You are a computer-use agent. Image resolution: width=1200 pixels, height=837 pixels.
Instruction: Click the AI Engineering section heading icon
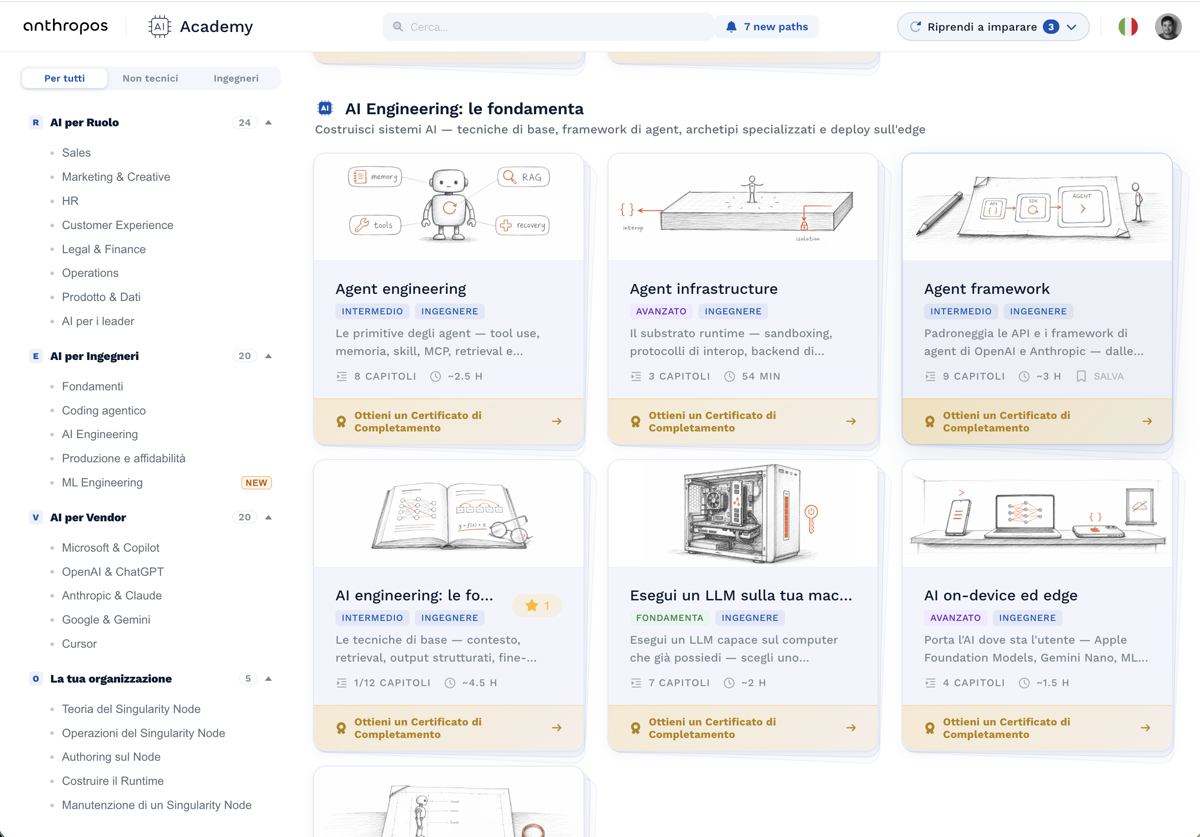pos(325,108)
